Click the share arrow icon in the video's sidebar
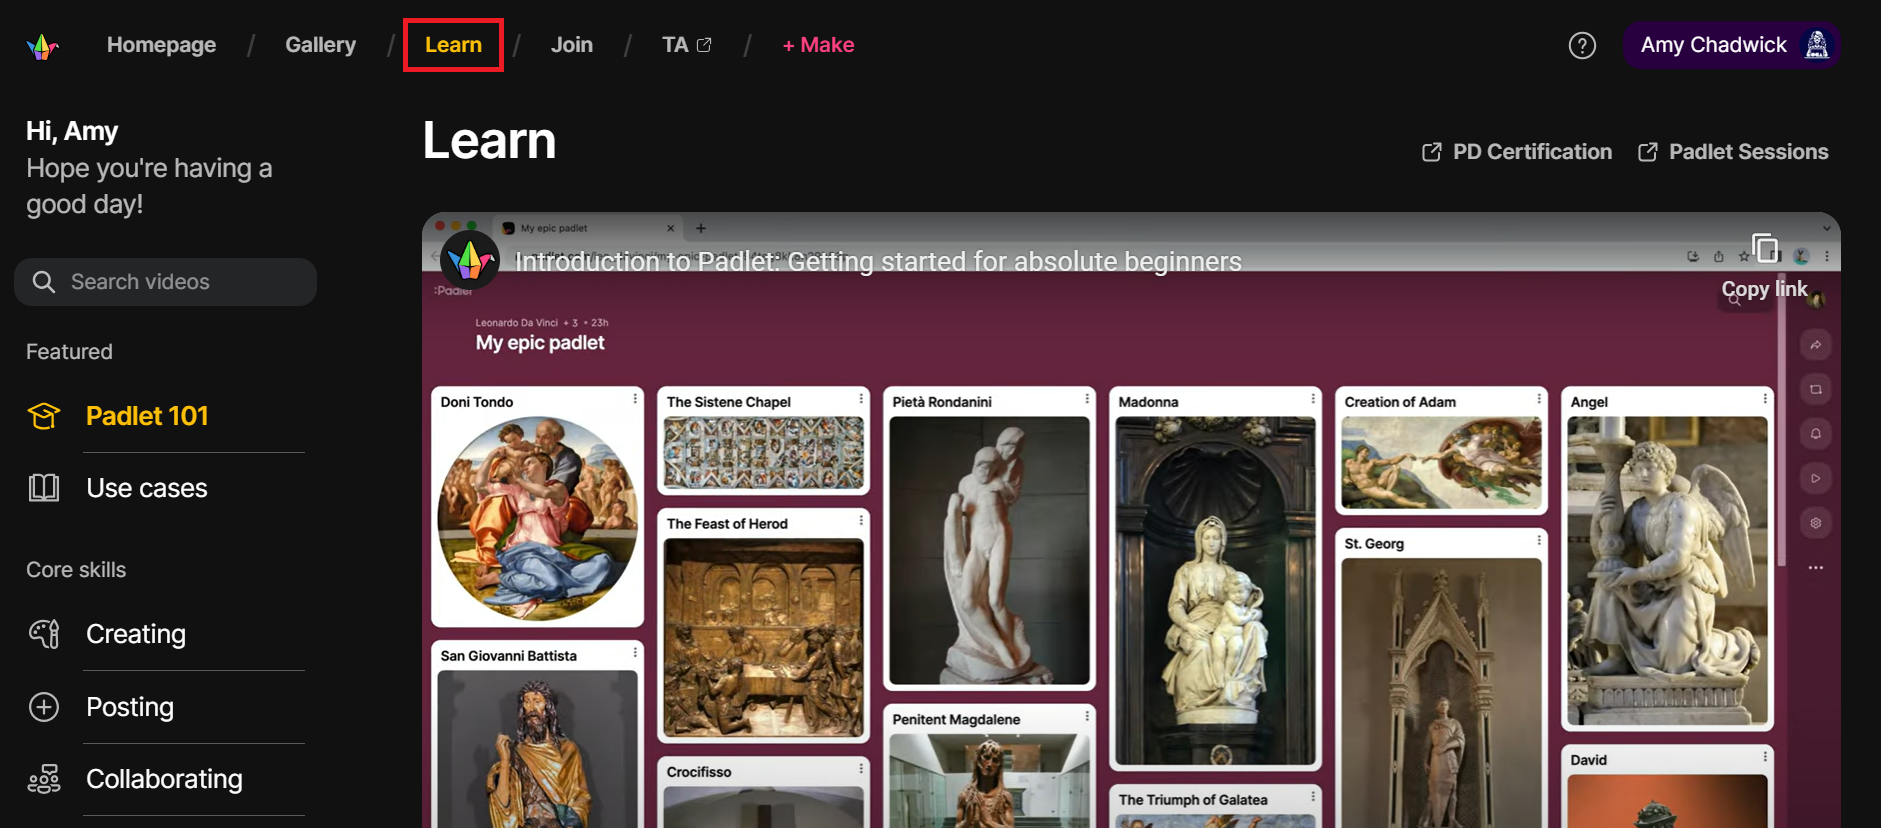The width and height of the screenshot is (1881, 828). click(x=1816, y=345)
